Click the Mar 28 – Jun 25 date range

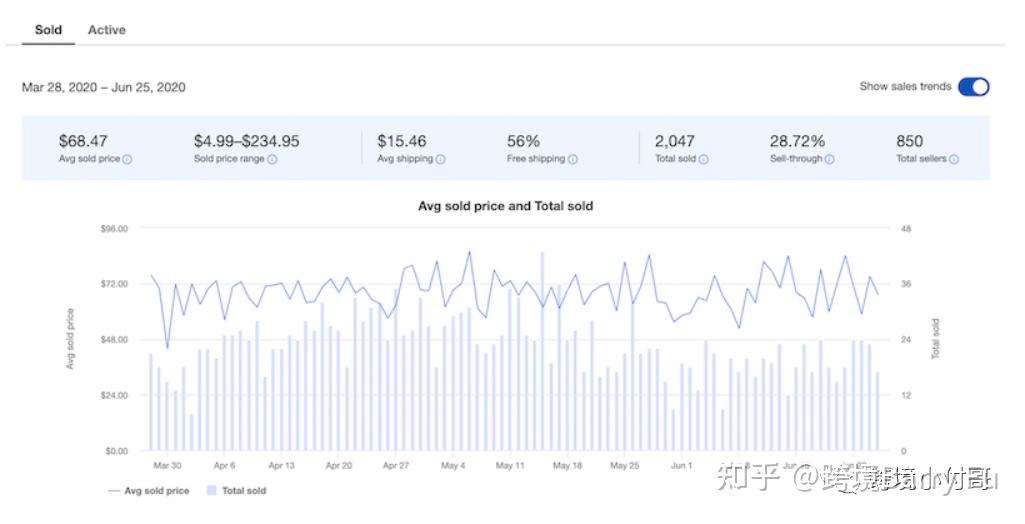(x=103, y=88)
